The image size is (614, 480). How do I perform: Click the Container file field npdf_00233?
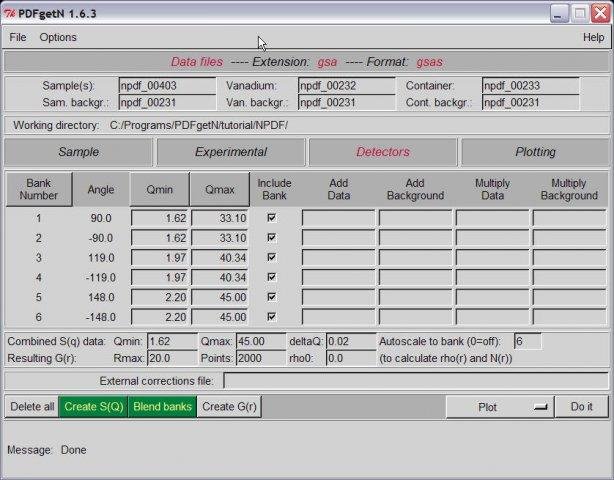point(531,86)
